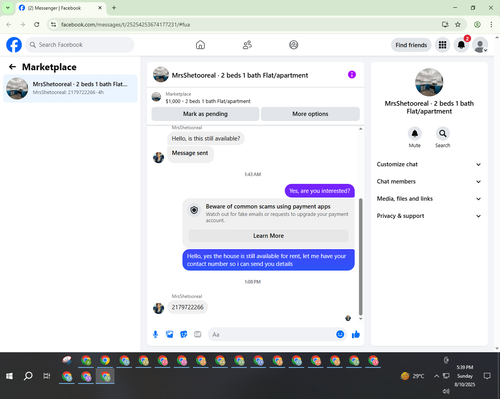Viewport: 500px width, 399px height.
Task: Click the More options button
Action: (310, 114)
